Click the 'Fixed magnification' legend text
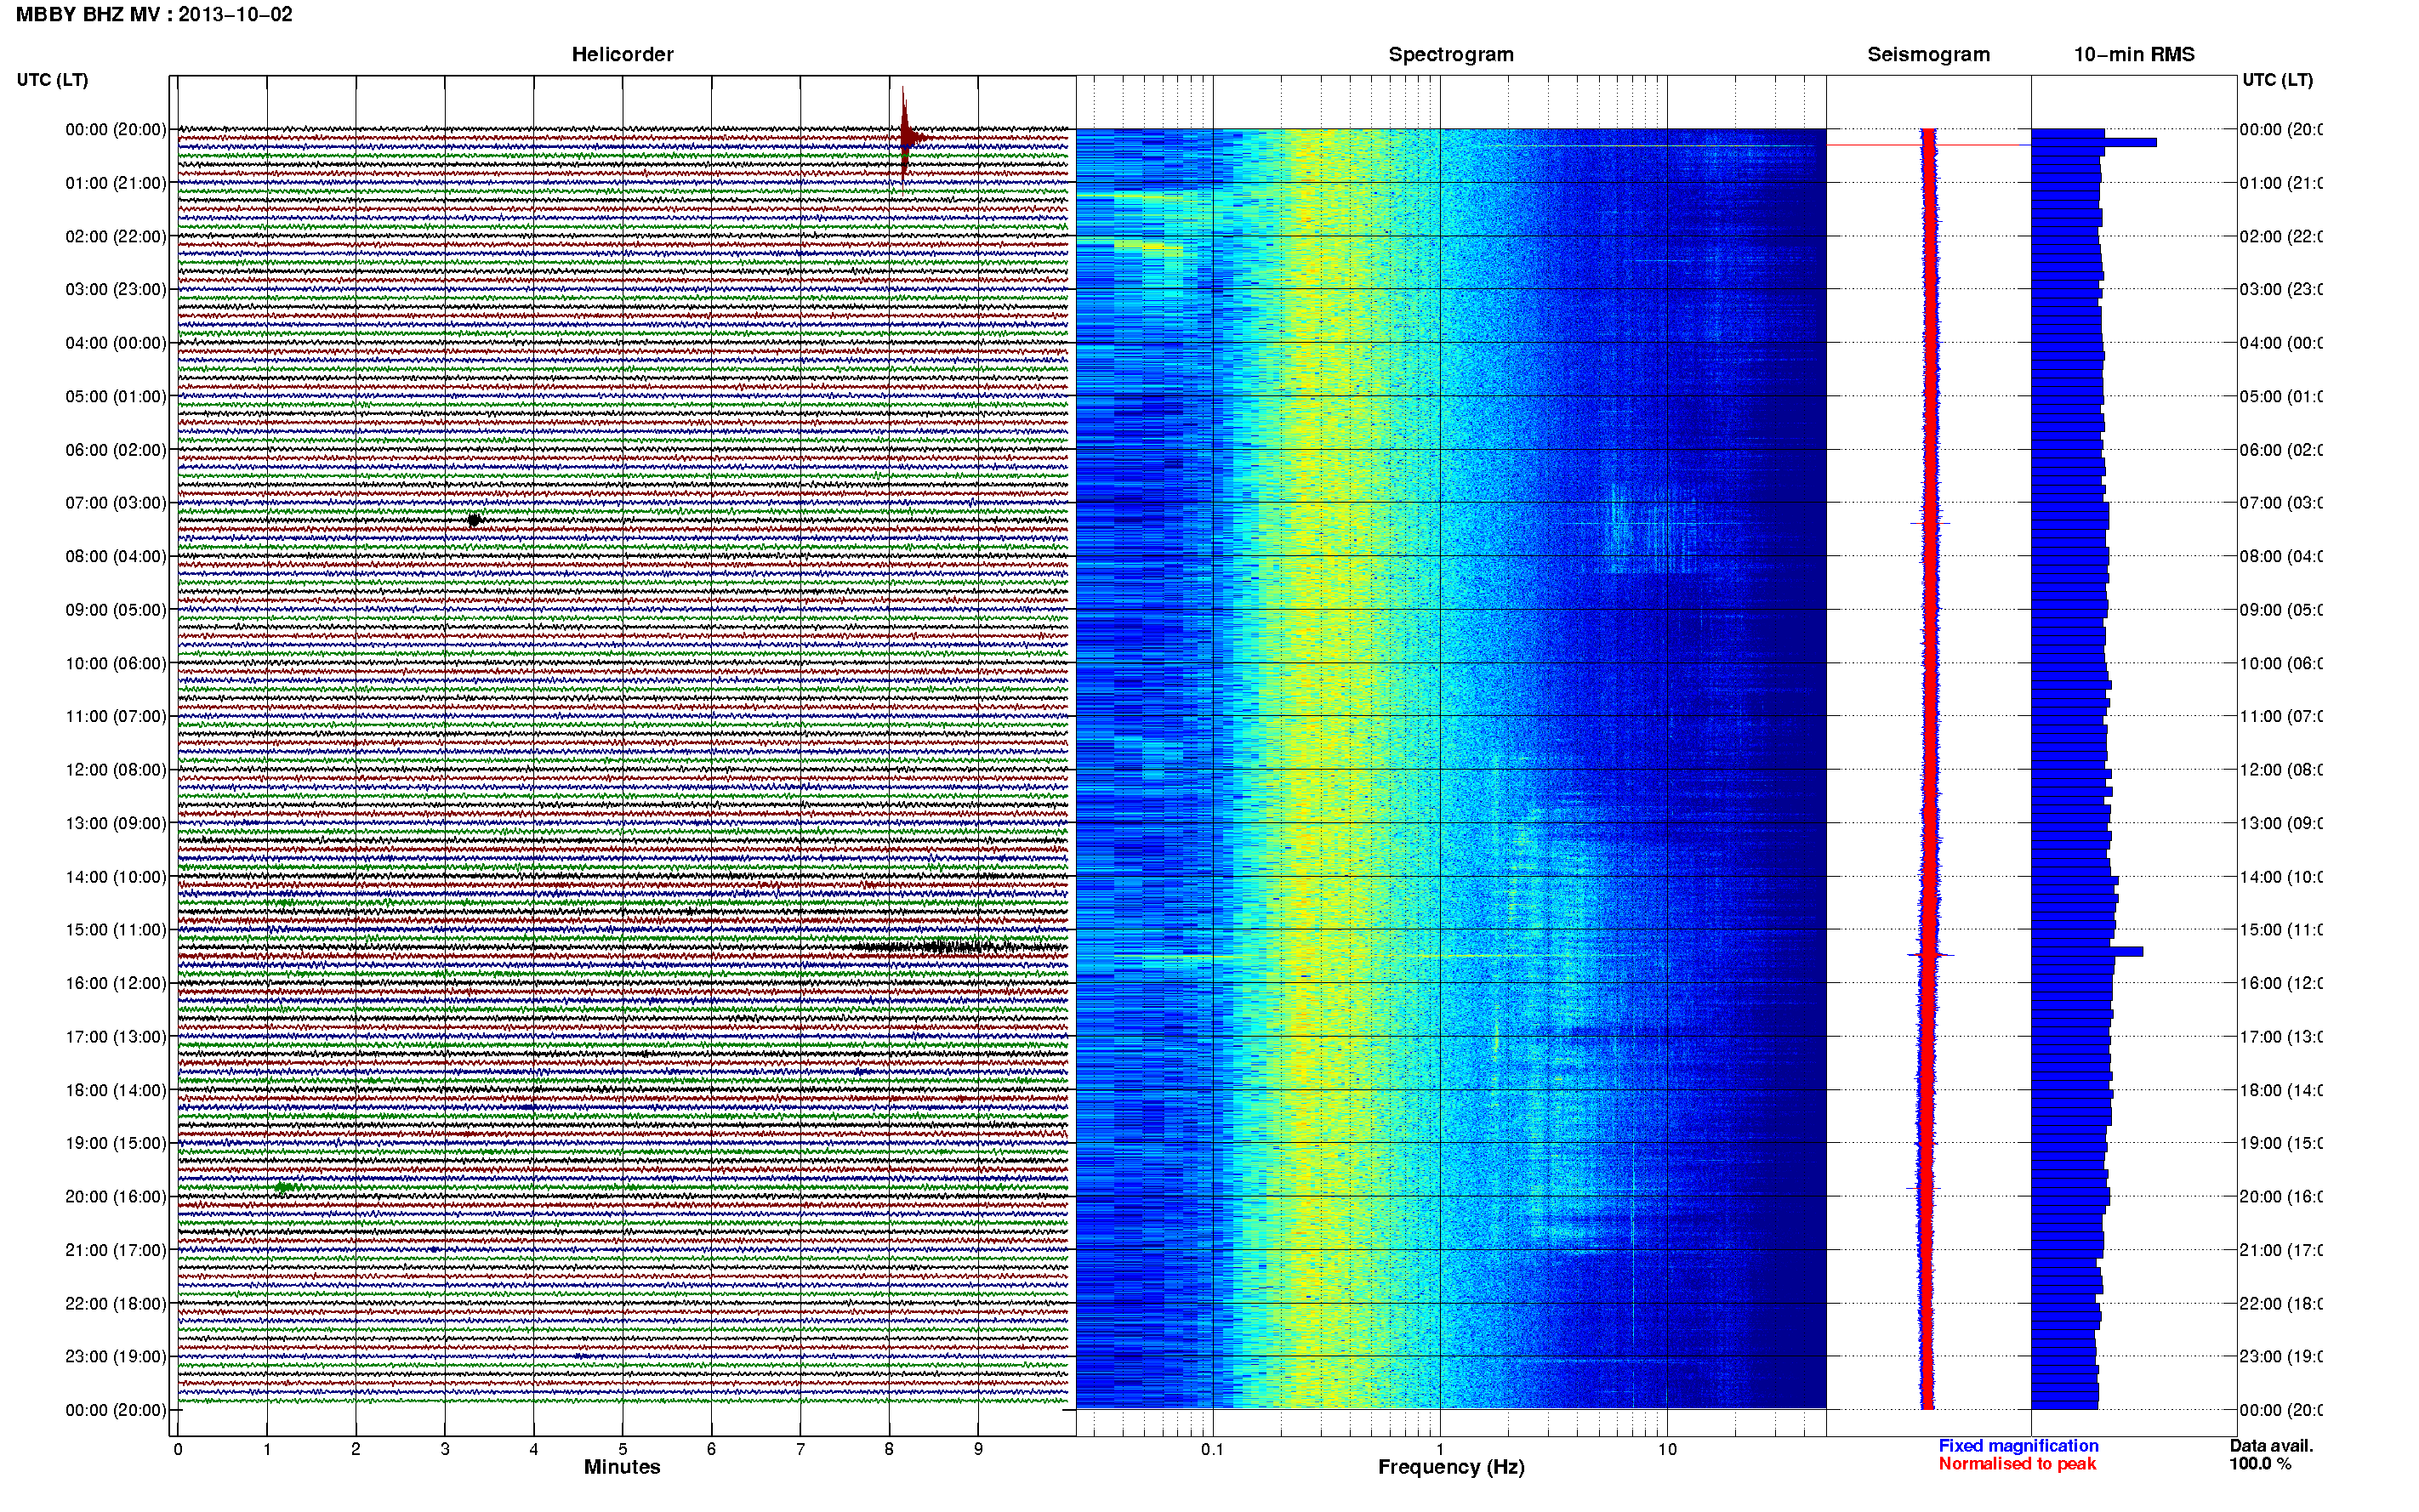 click(x=2018, y=1446)
